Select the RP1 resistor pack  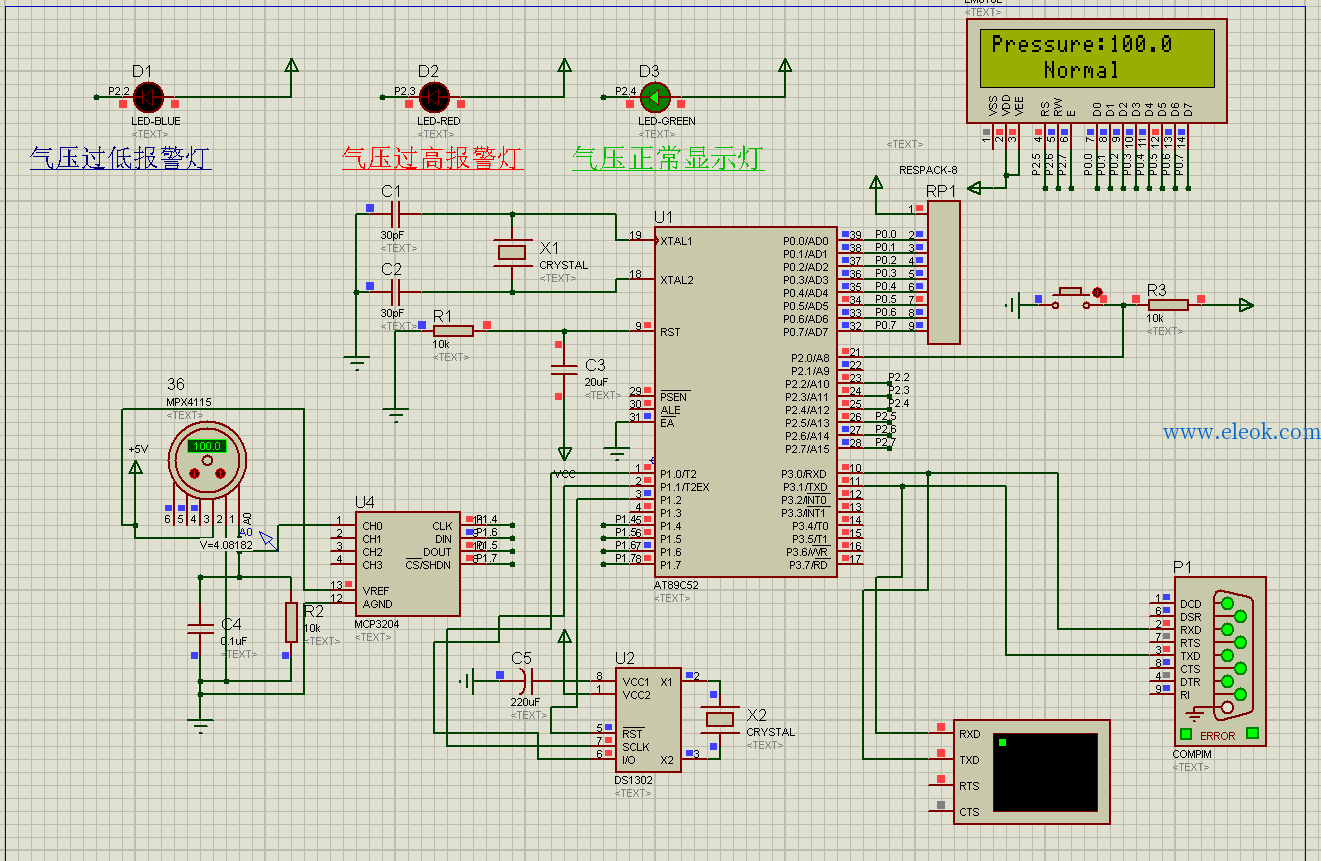click(x=943, y=272)
